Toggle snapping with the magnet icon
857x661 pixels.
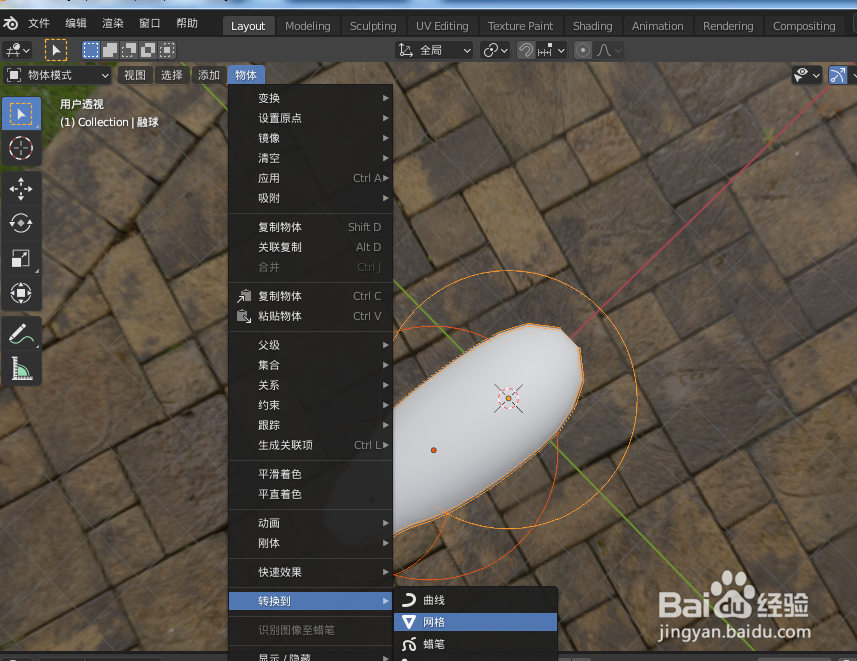pos(526,48)
